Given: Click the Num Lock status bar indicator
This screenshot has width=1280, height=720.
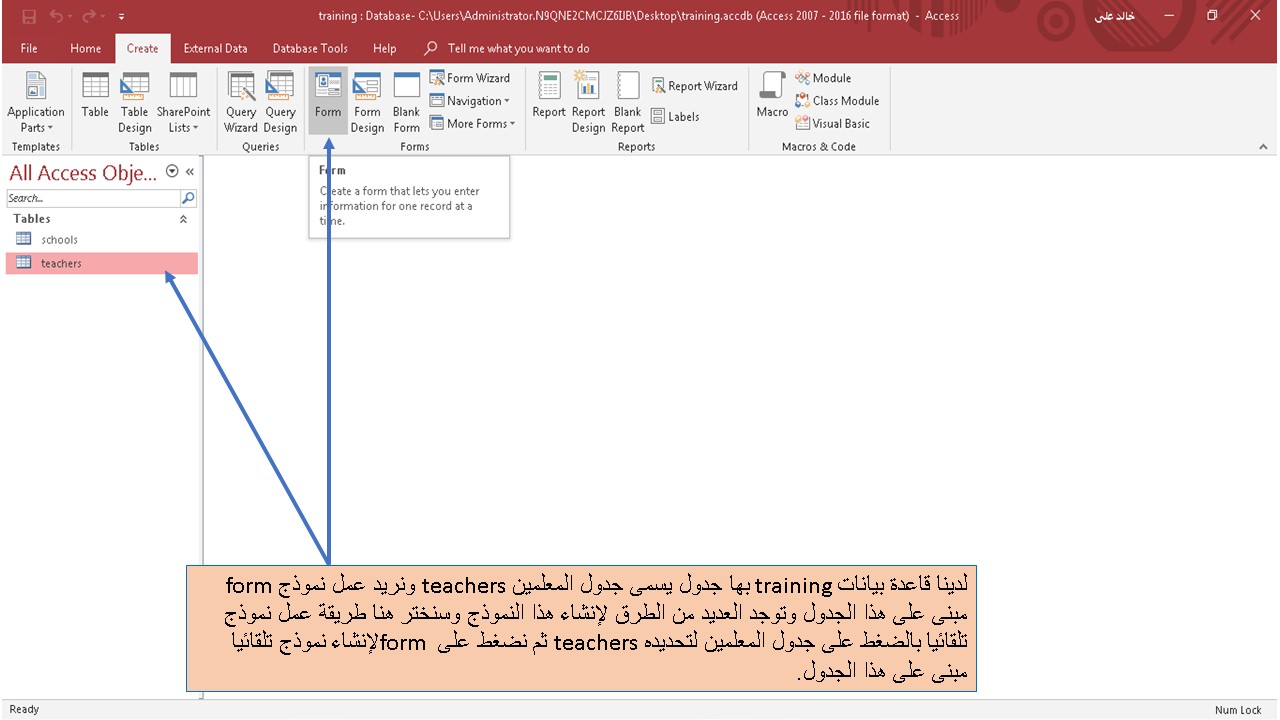Looking at the screenshot, I should [x=1238, y=710].
